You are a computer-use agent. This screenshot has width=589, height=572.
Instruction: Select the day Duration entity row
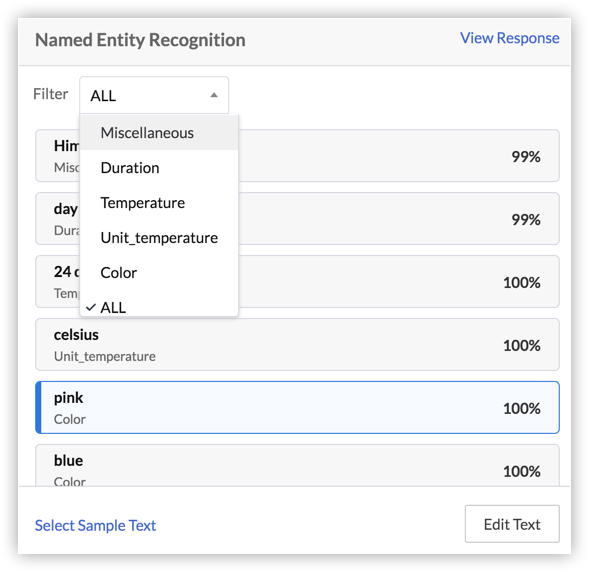click(x=297, y=218)
